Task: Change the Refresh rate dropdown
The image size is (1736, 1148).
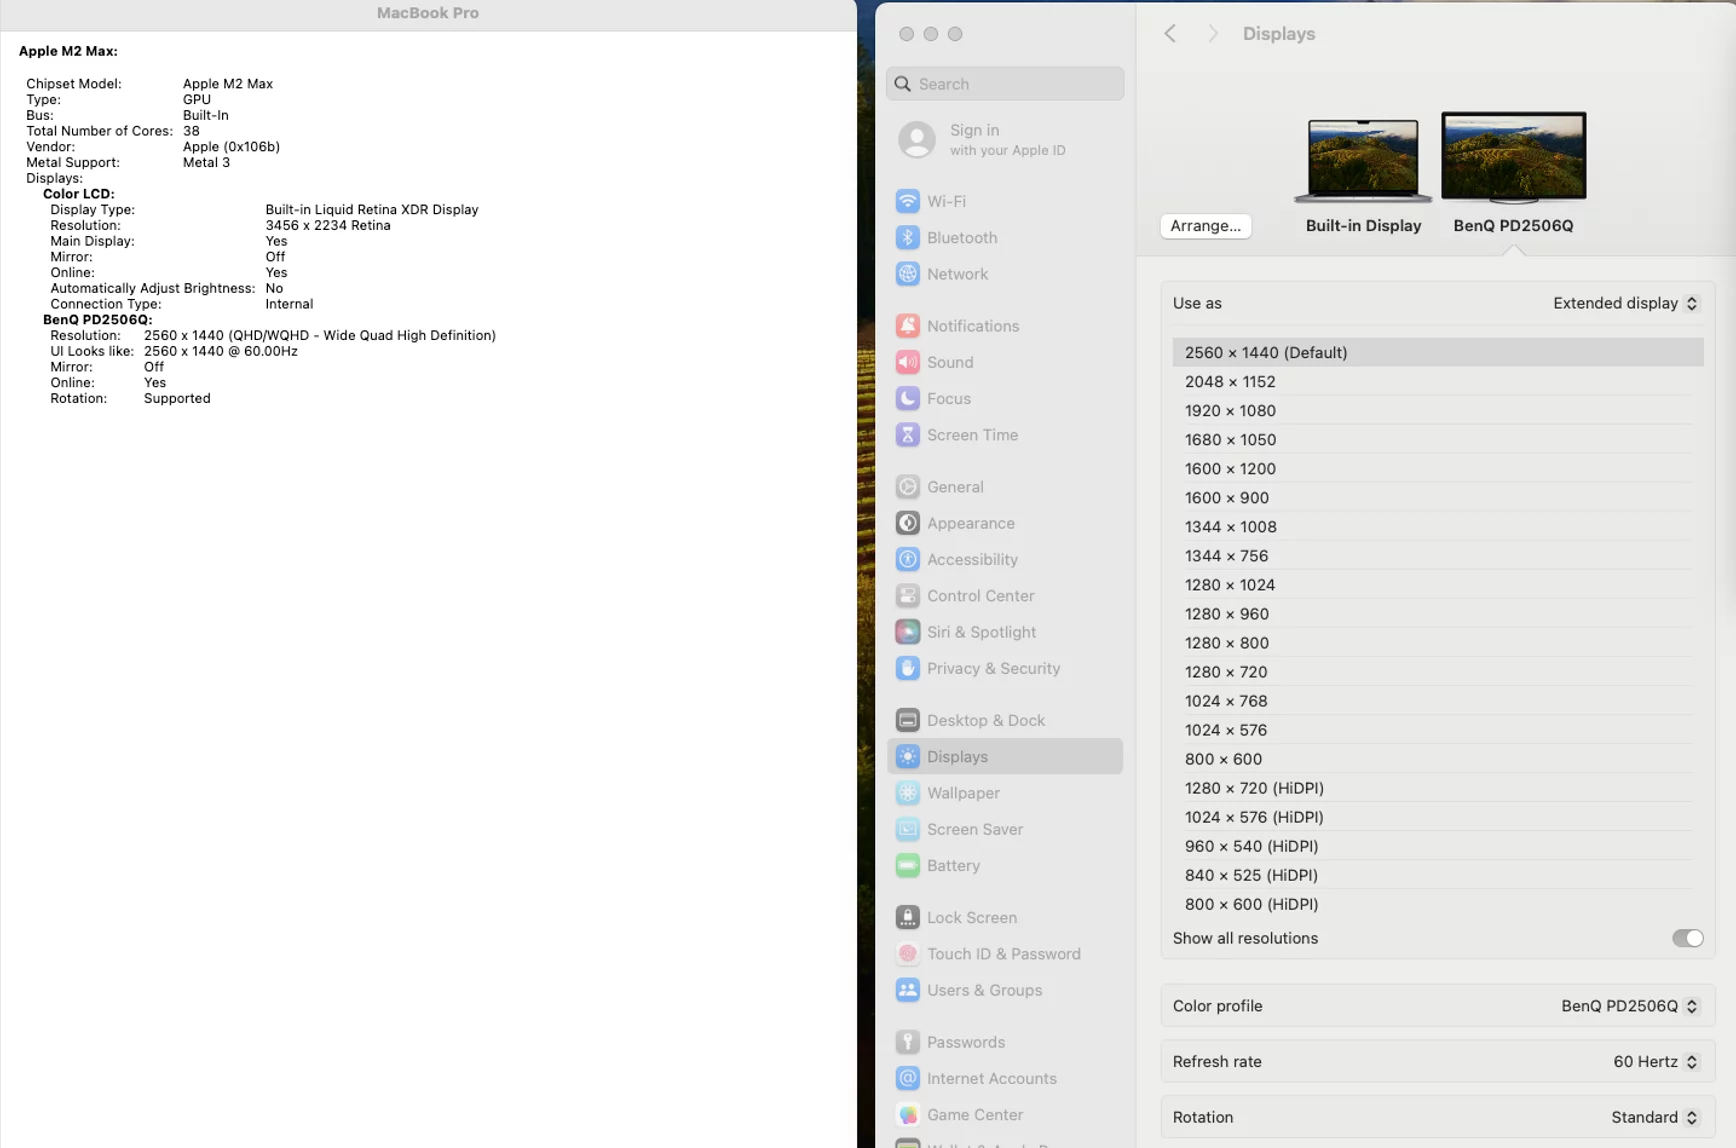Action: click(1655, 1061)
